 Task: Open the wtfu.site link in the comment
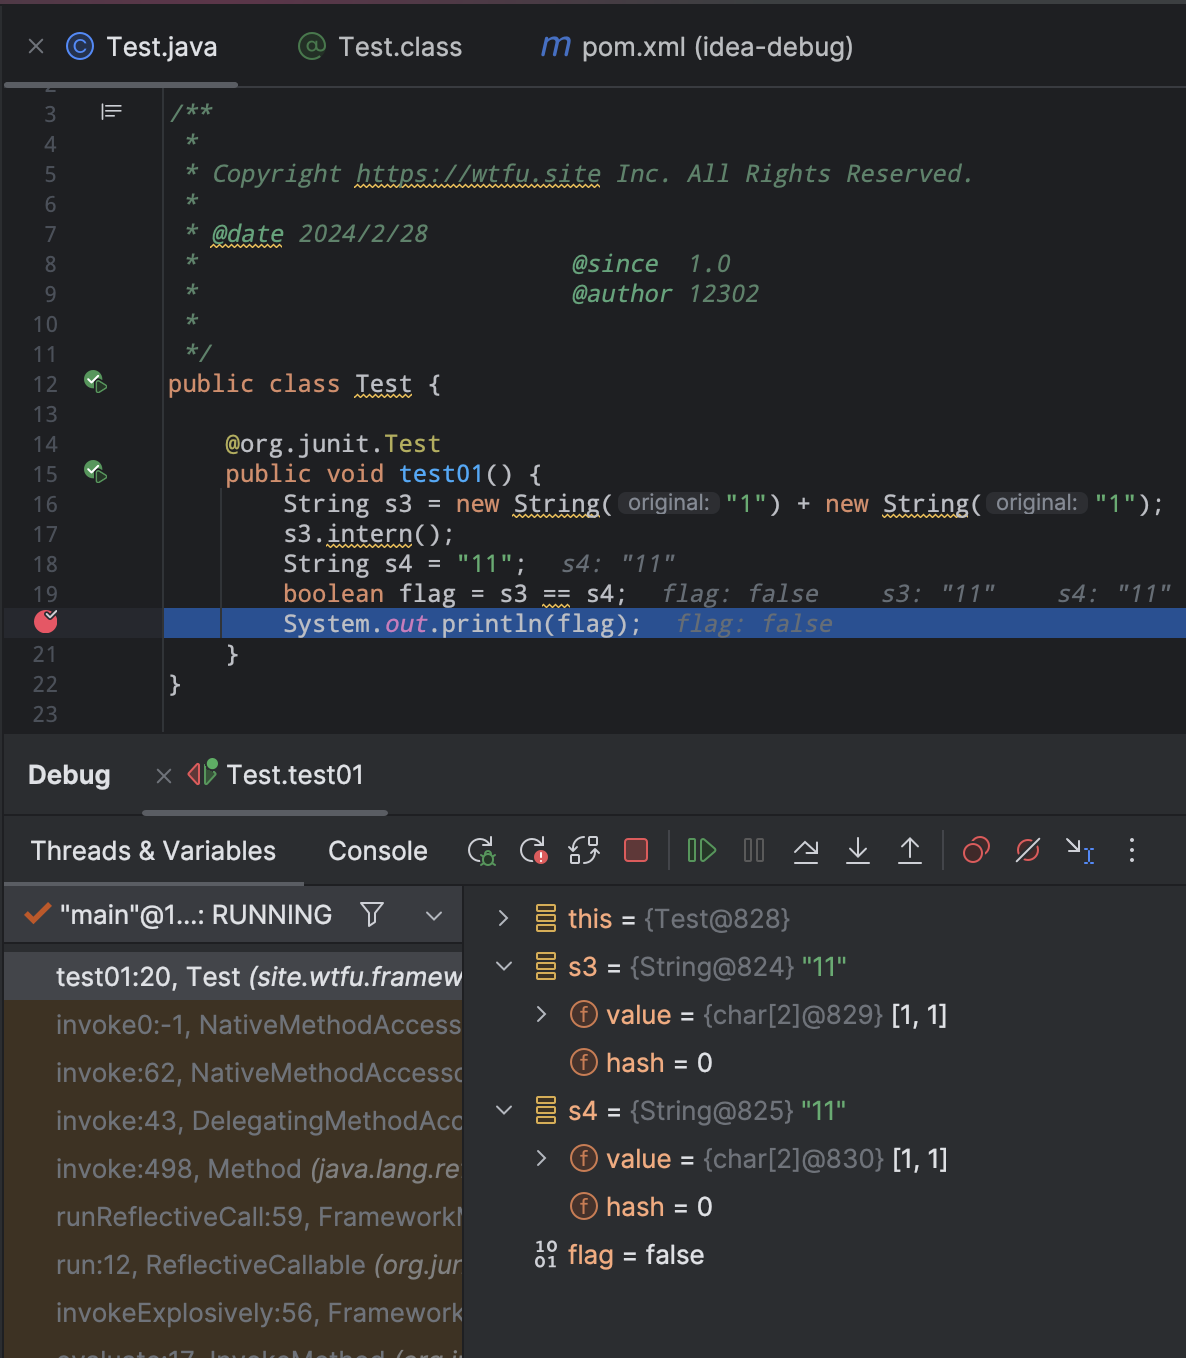click(x=478, y=174)
